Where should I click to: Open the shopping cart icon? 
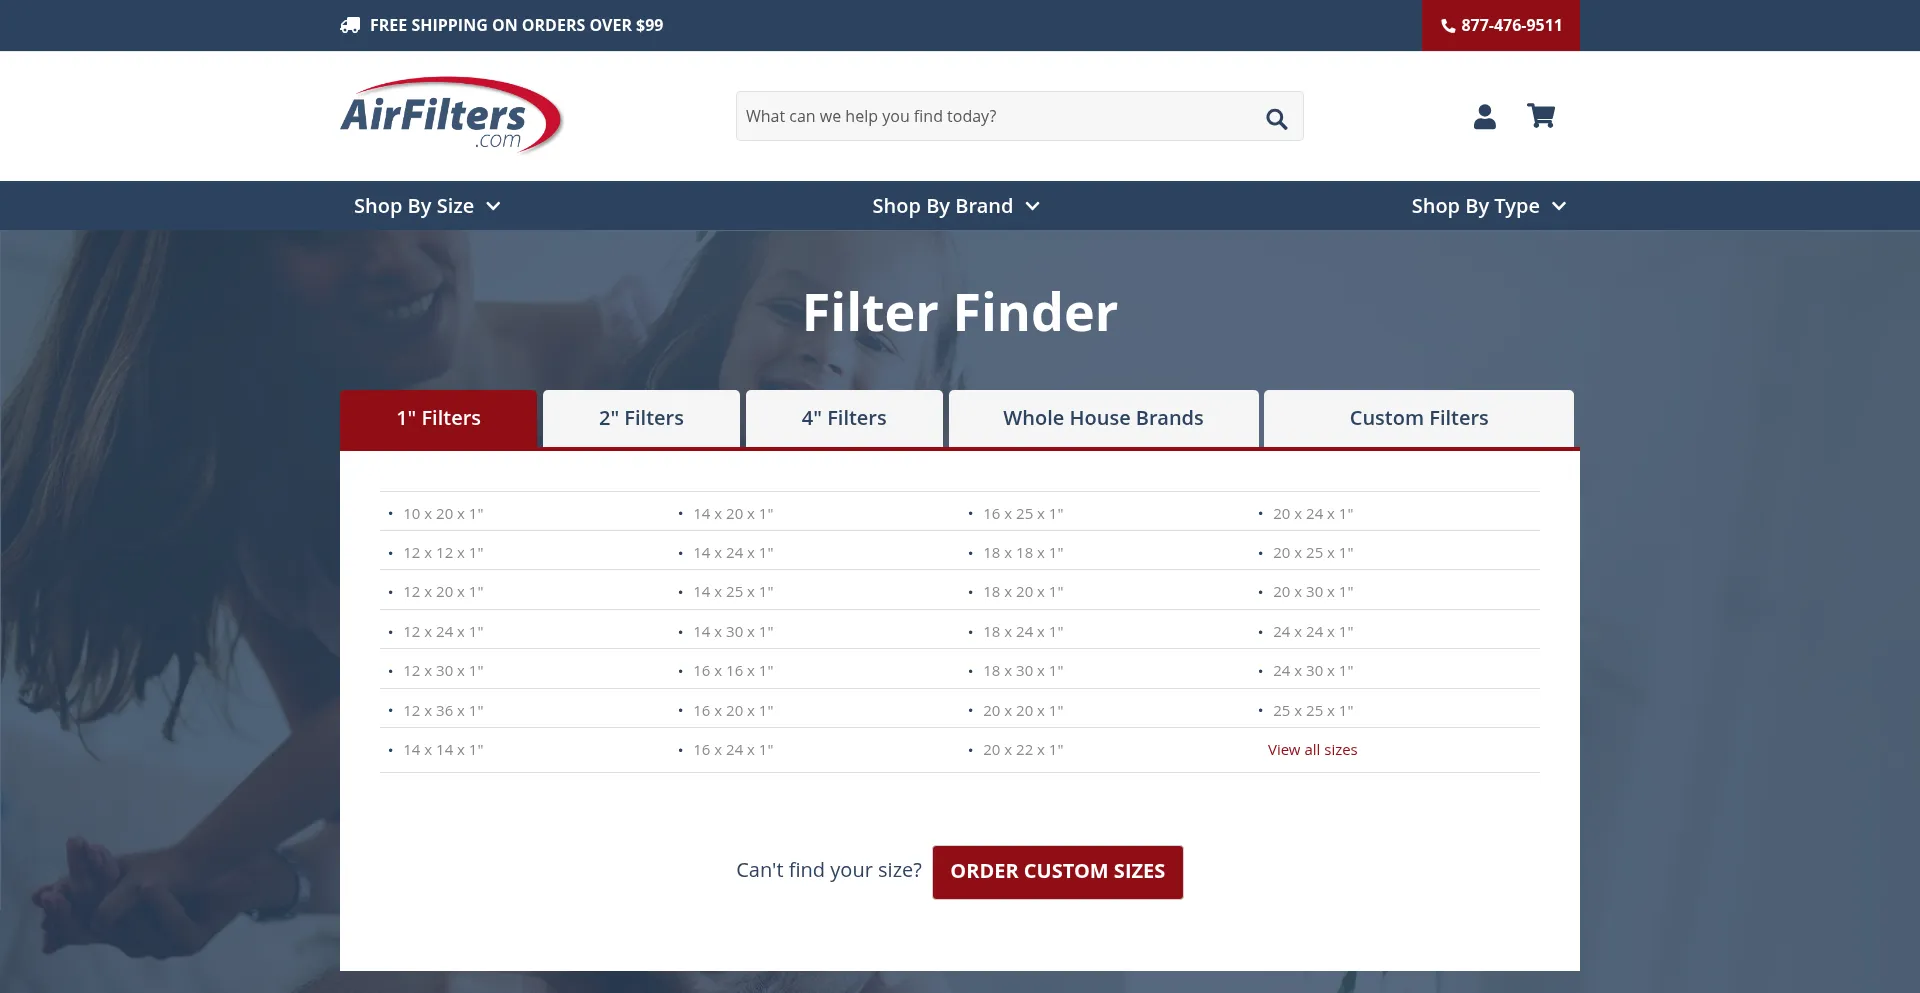click(1541, 116)
